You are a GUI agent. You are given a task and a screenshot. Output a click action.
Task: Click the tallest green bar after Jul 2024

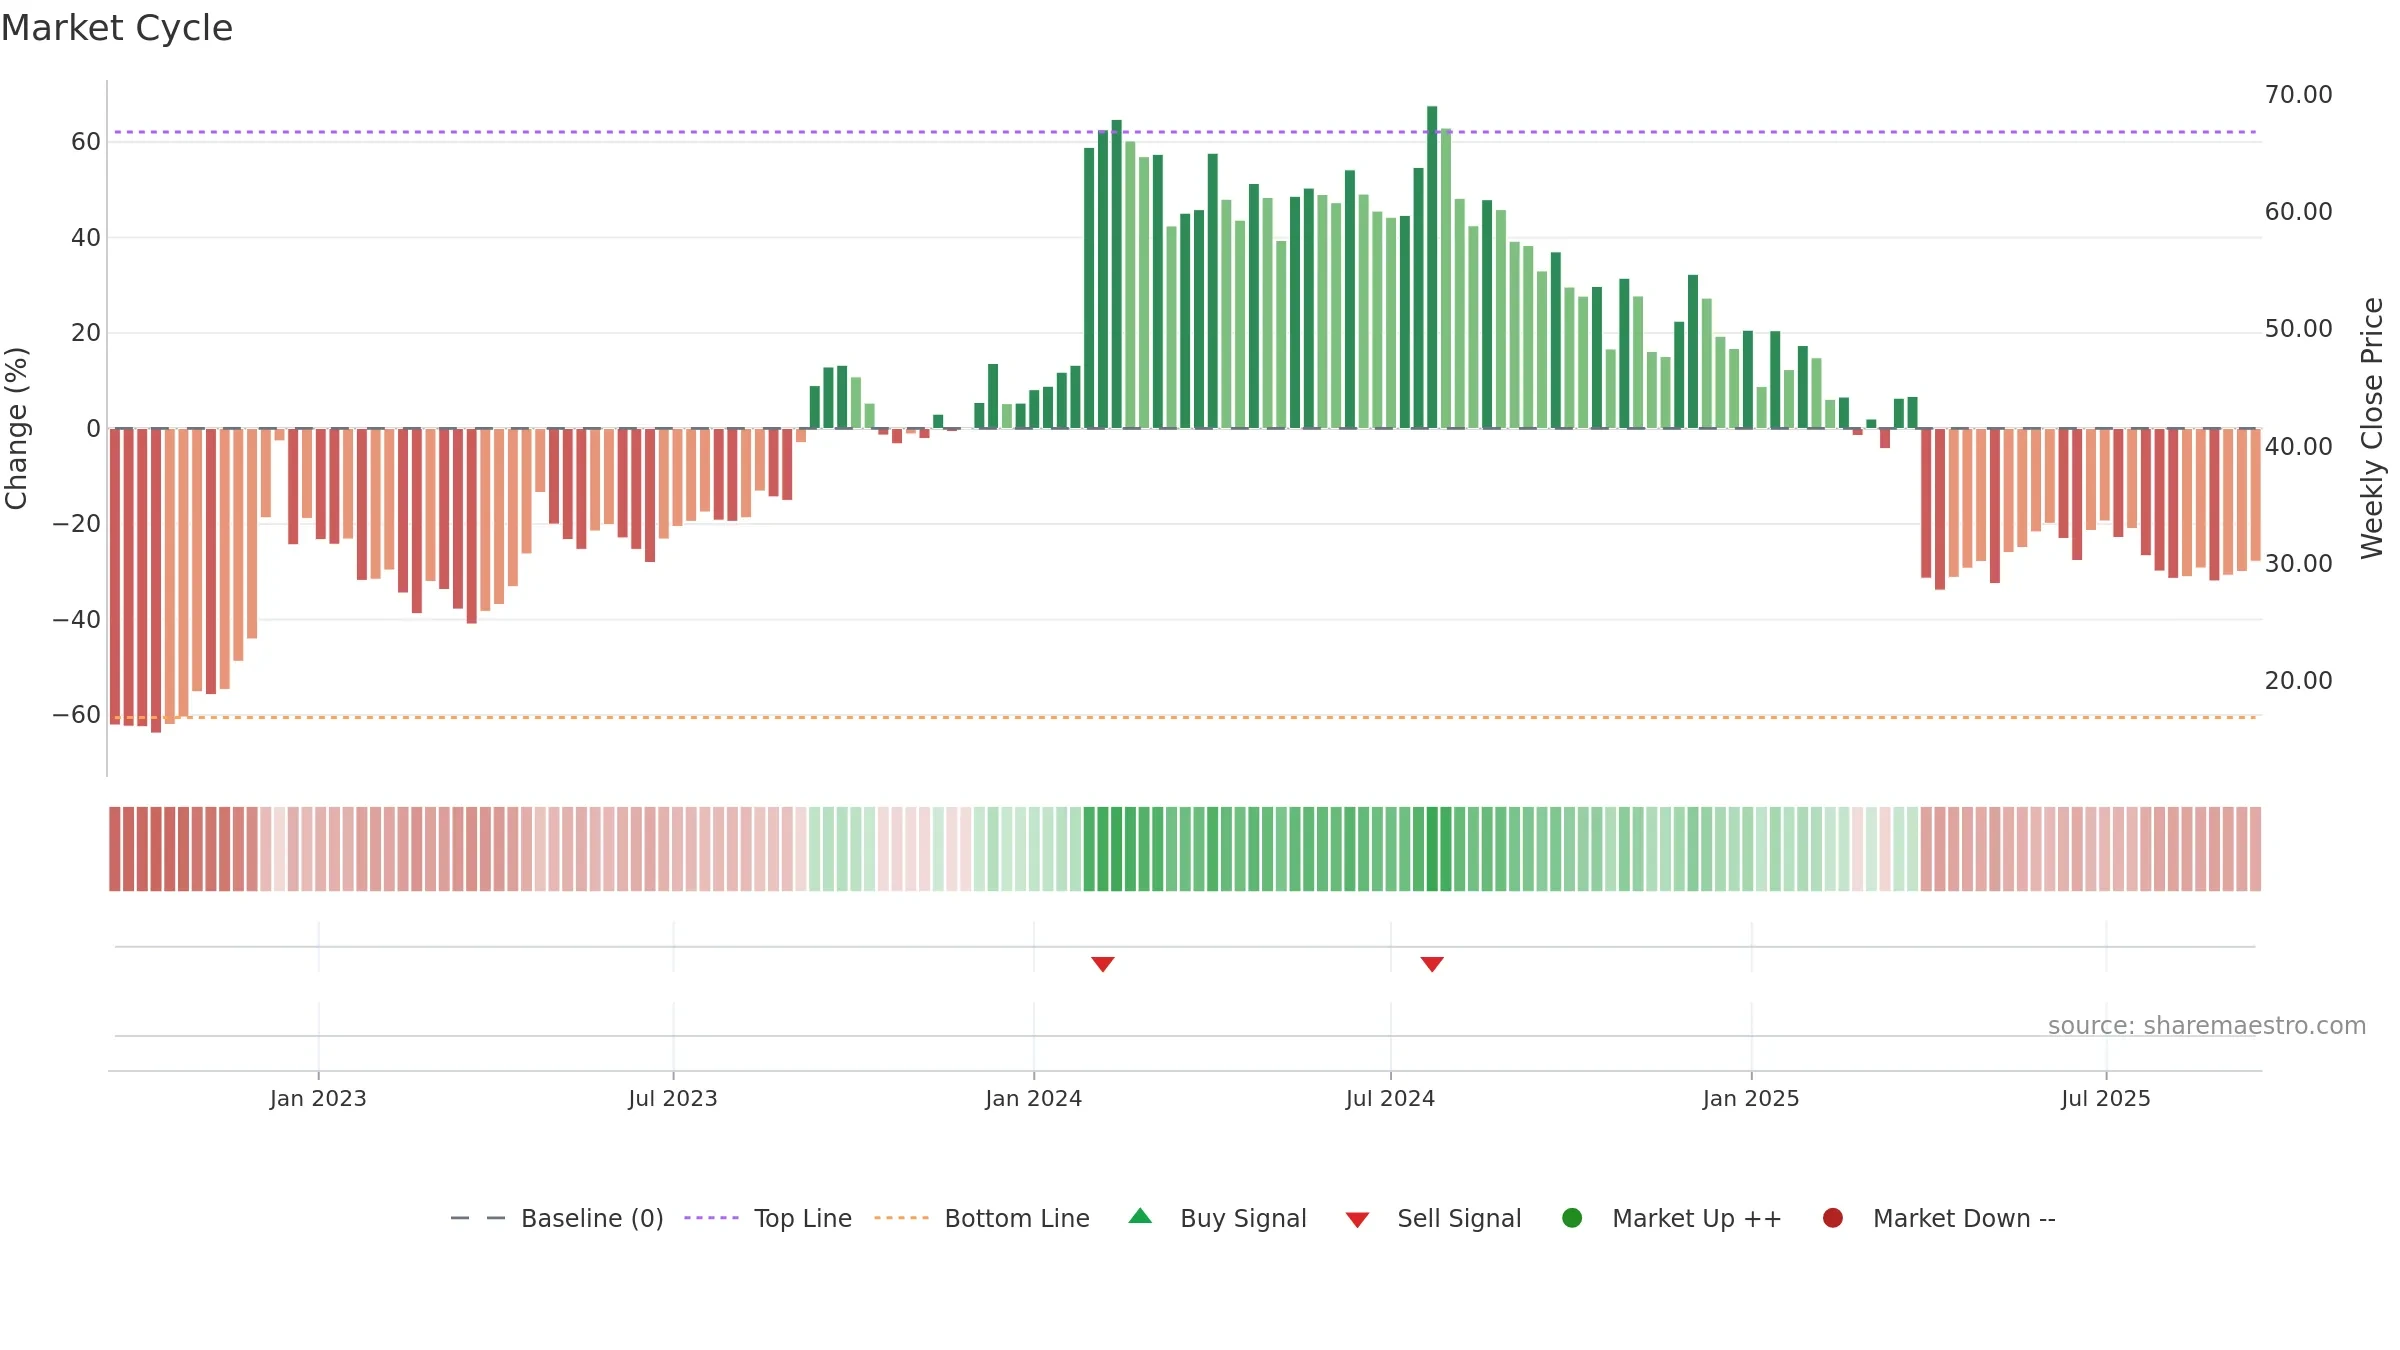click(1432, 267)
